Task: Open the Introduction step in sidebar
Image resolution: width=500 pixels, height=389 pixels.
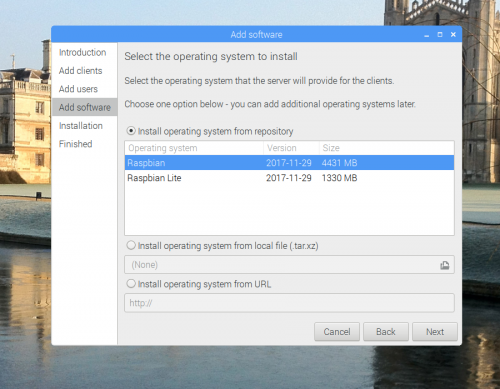Action: point(82,52)
